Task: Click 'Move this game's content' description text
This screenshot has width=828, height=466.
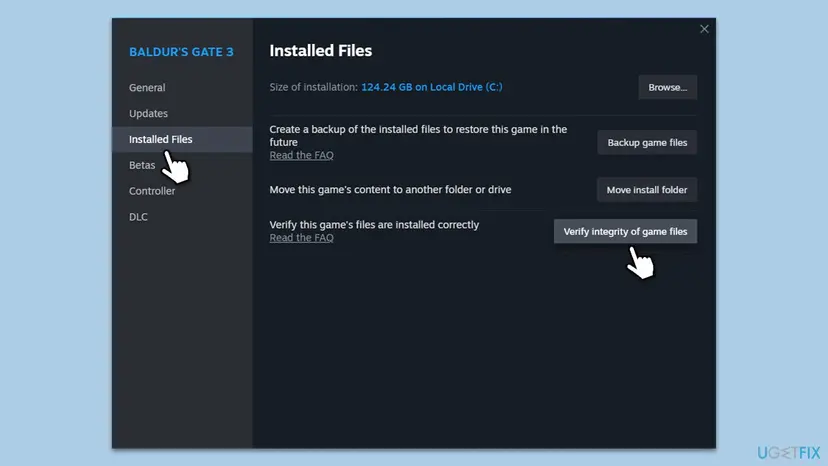Action: 390,189
